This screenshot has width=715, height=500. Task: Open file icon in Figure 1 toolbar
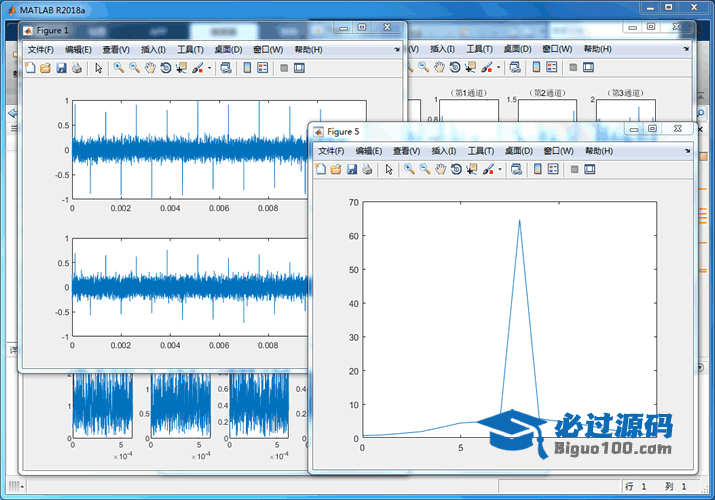[x=45, y=68]
